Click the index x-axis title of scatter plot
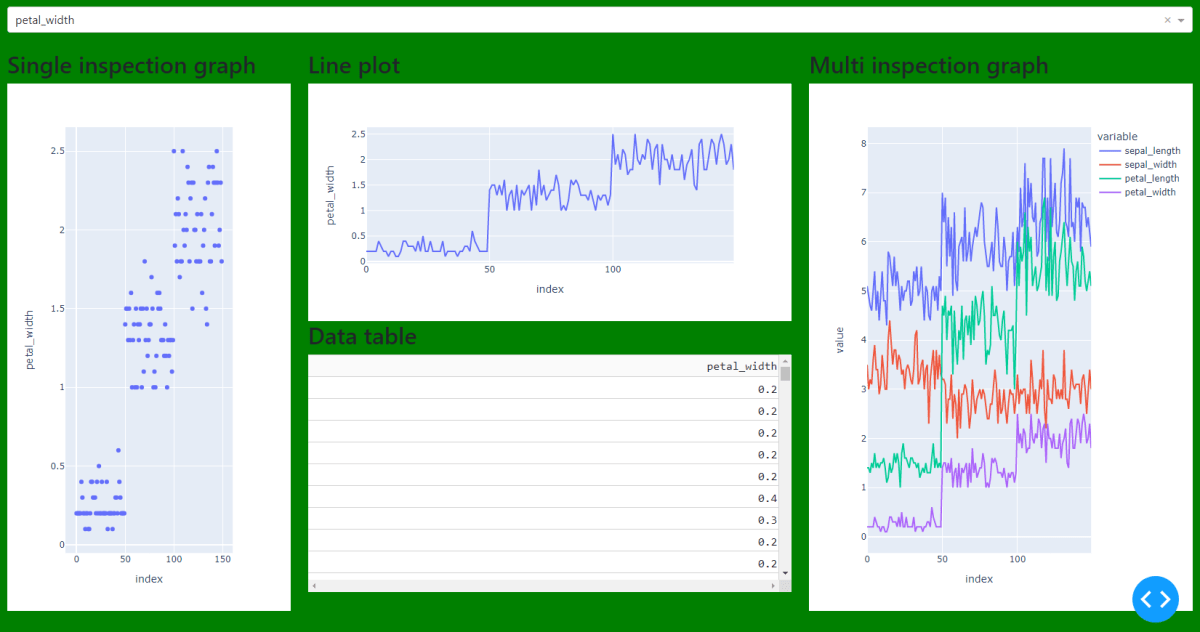This screenshot has width=1200, height=632. (x=149, y=579)
